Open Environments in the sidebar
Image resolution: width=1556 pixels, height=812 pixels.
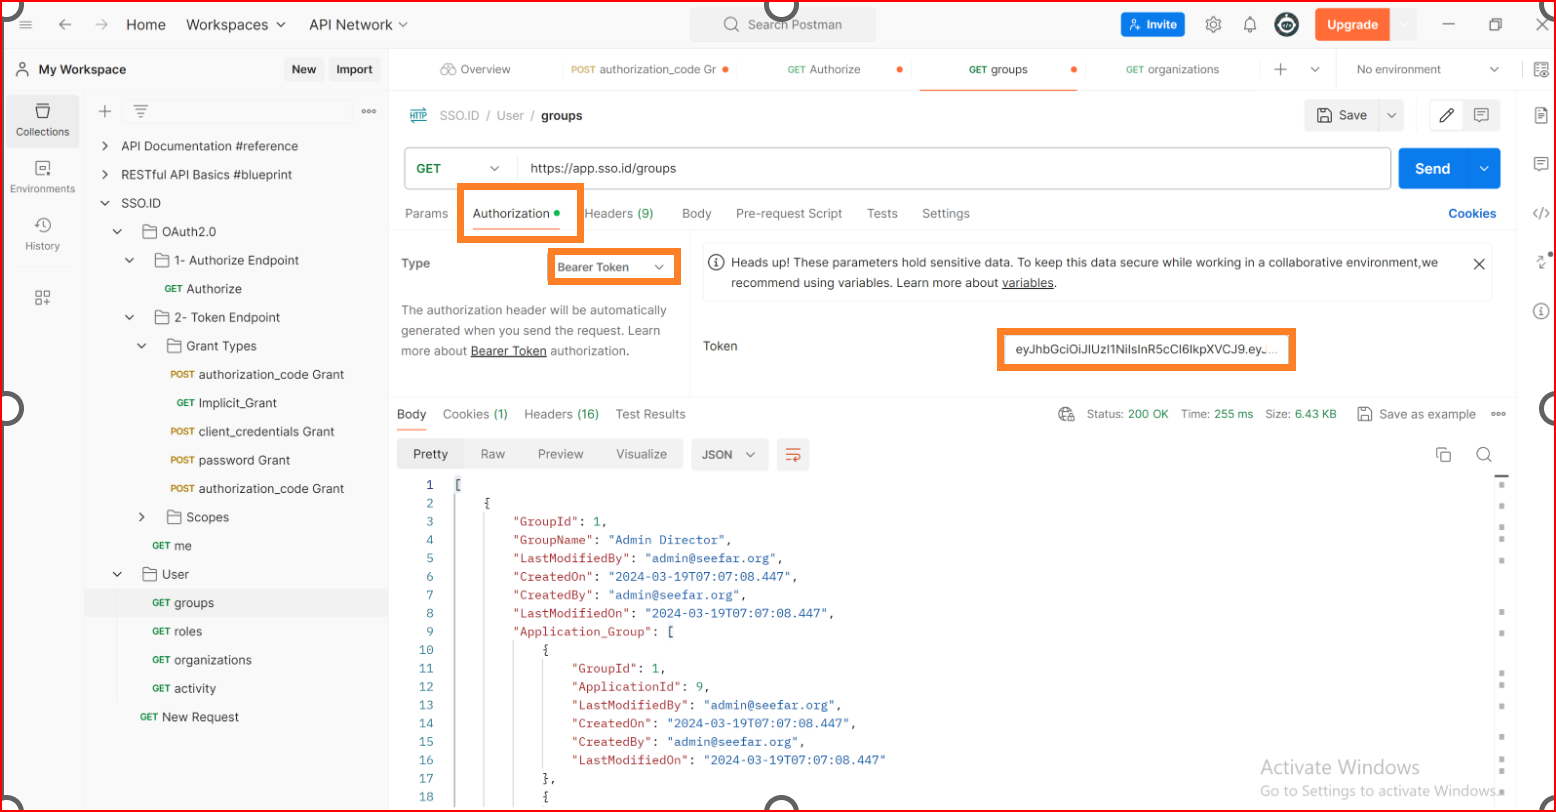42,177
